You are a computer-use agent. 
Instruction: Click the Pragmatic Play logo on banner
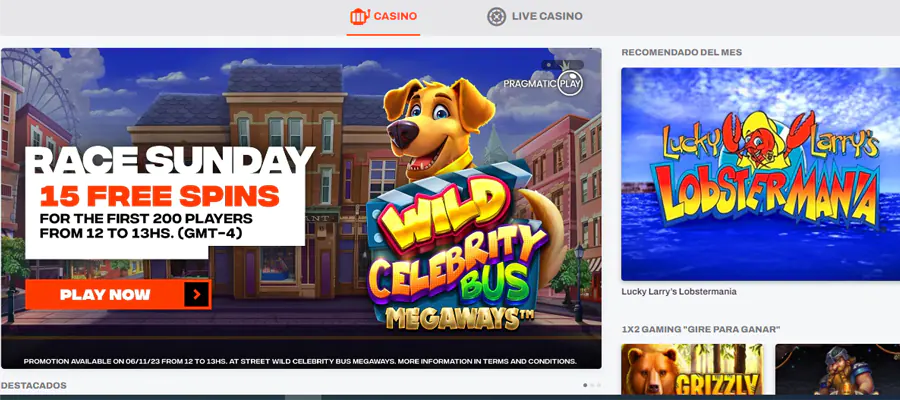point(544,83)
